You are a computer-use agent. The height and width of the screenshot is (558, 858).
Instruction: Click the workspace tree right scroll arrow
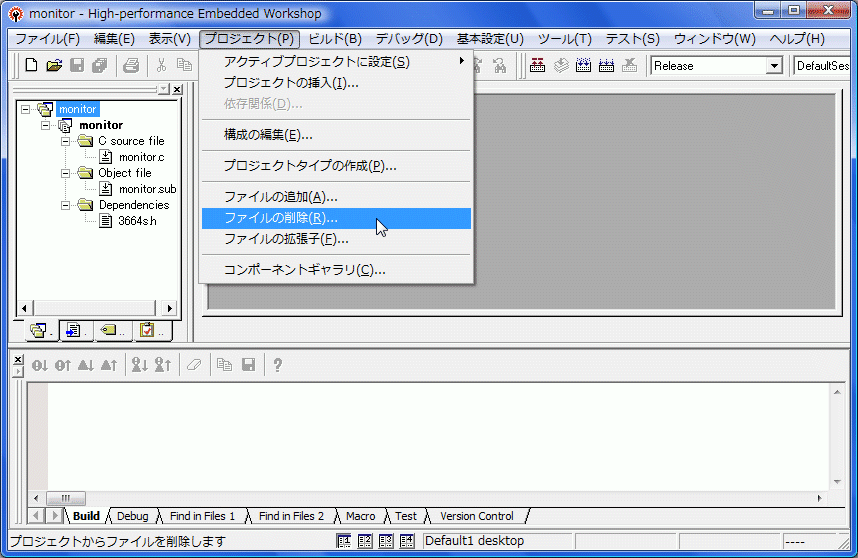click(169, 309)
